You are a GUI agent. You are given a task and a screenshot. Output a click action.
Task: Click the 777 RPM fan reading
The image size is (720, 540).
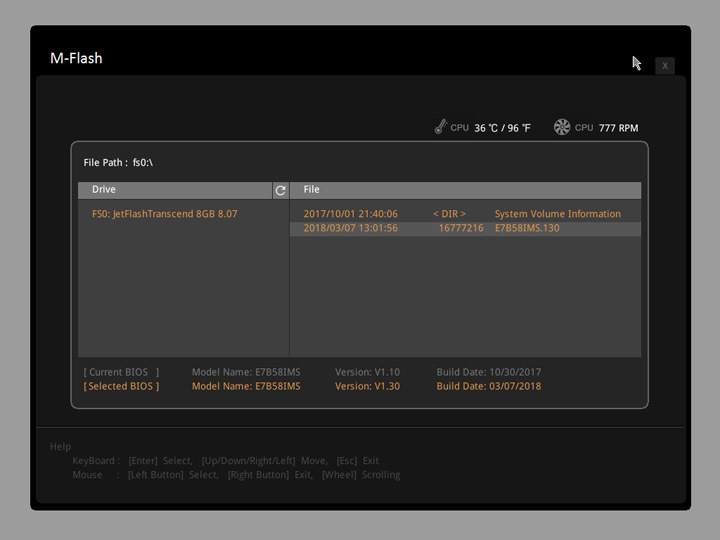pyautogui.click(x=618, y=128)
